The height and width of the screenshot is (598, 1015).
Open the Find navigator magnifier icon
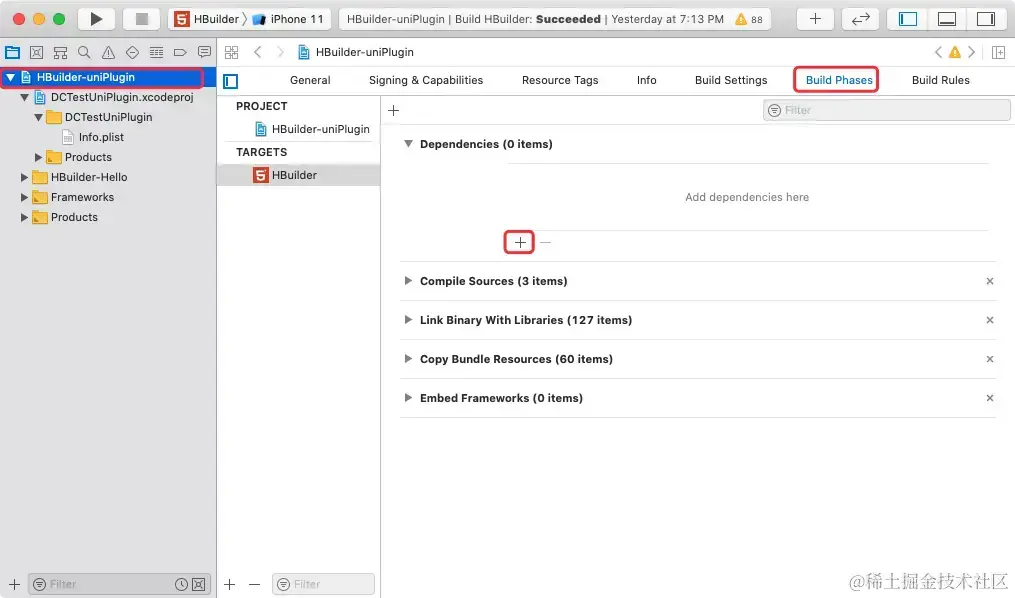point(84,52)
